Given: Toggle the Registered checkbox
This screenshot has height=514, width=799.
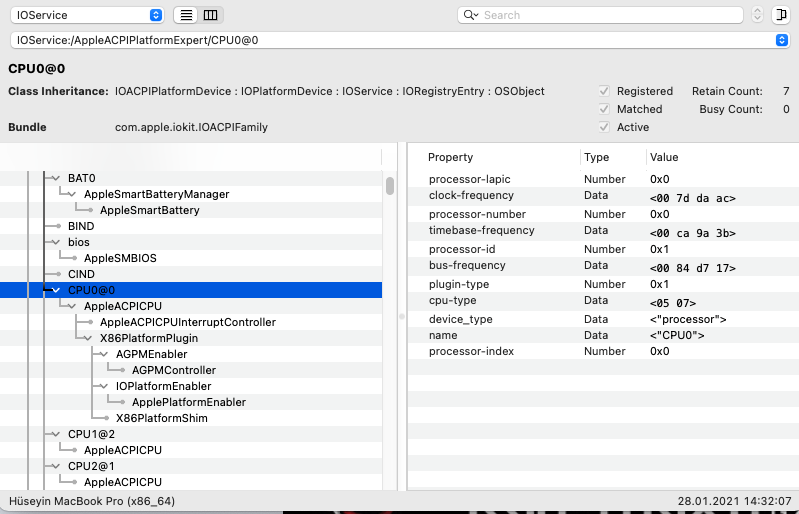Looking at the screenshot, I should [x=604, y=91].
